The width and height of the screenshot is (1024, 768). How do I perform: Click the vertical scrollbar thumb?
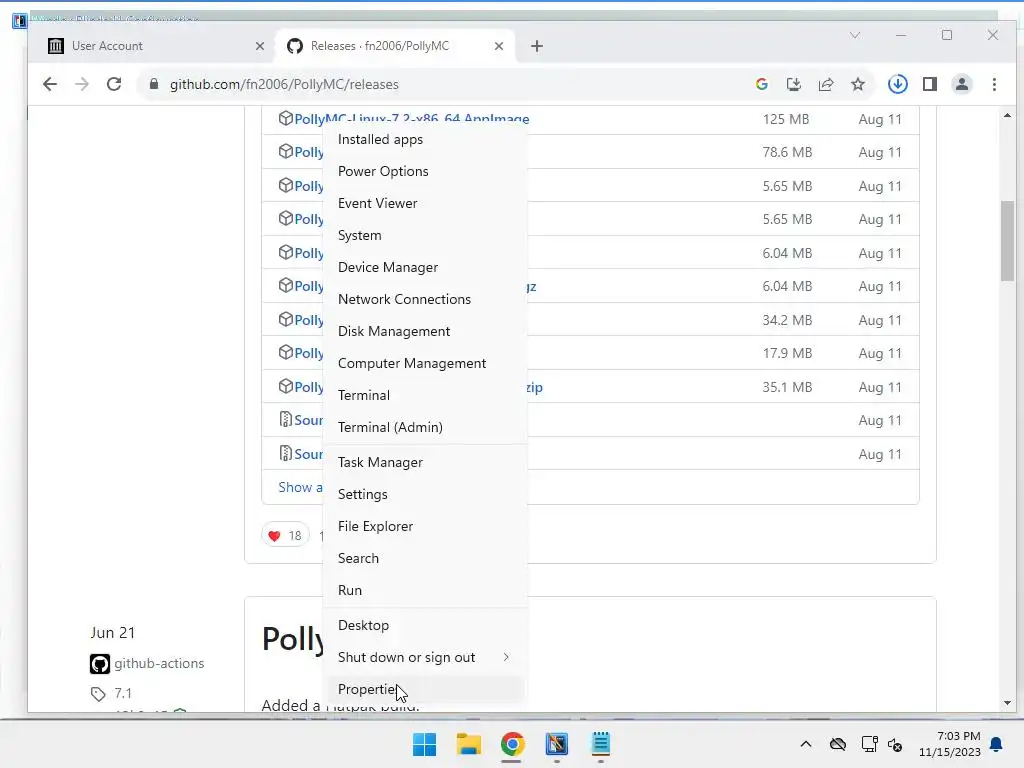tap(1007, 241)
